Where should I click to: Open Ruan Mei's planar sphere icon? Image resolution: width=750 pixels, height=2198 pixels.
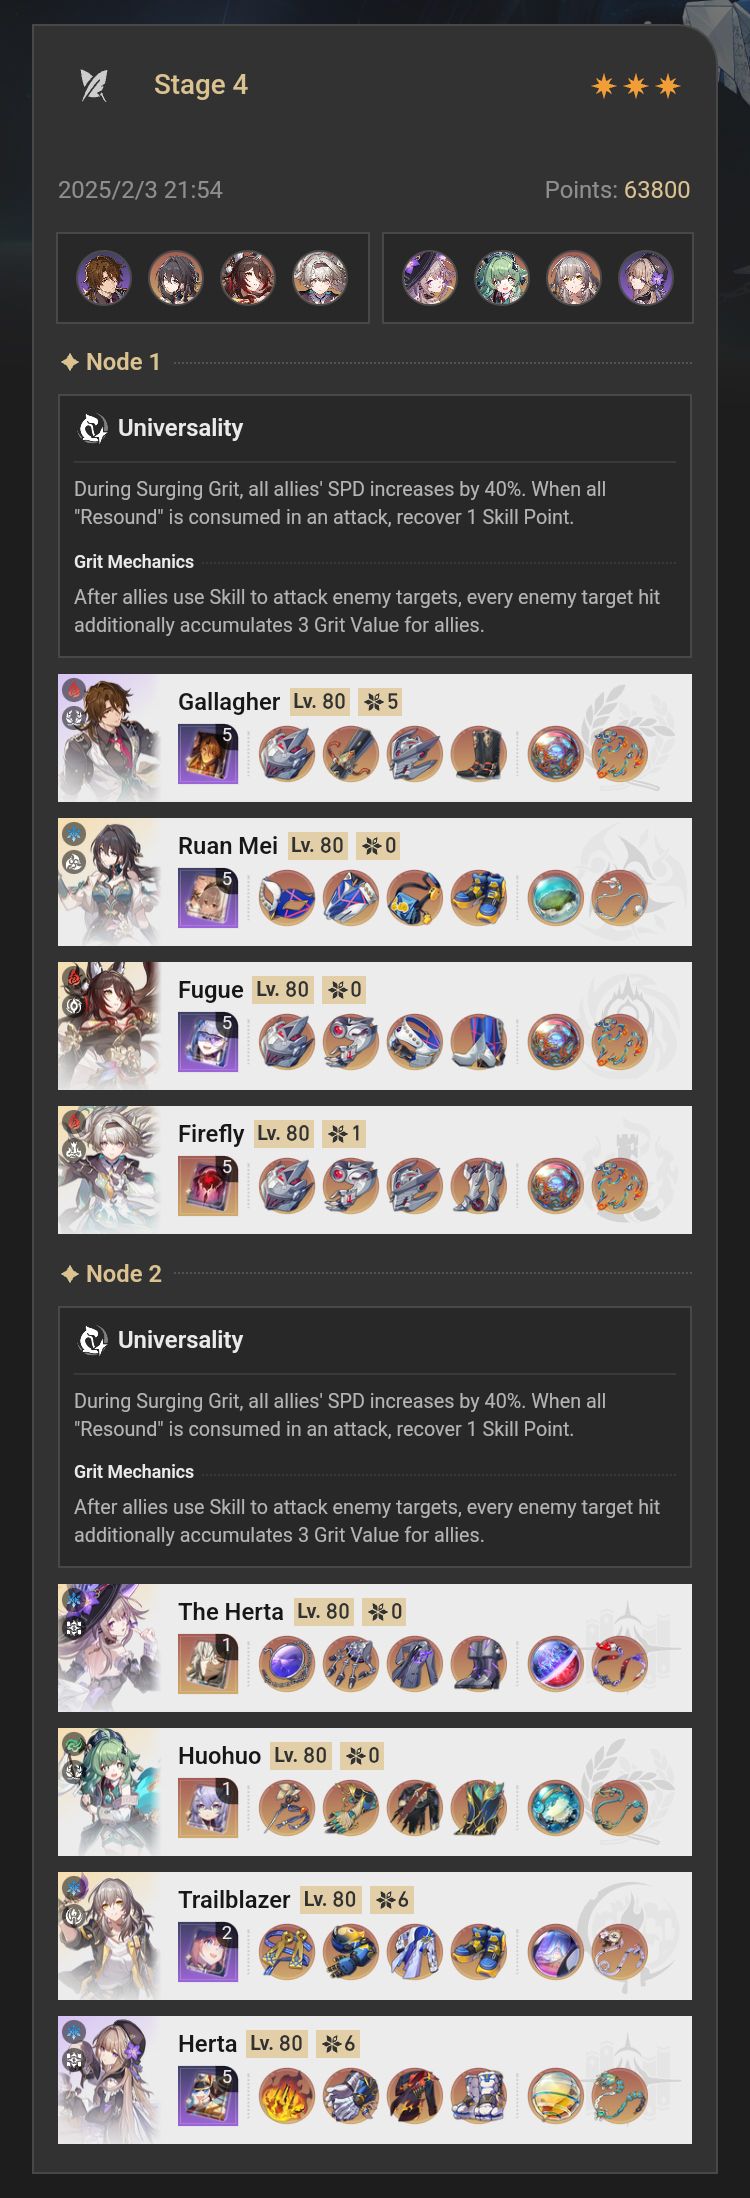point(555,898)
